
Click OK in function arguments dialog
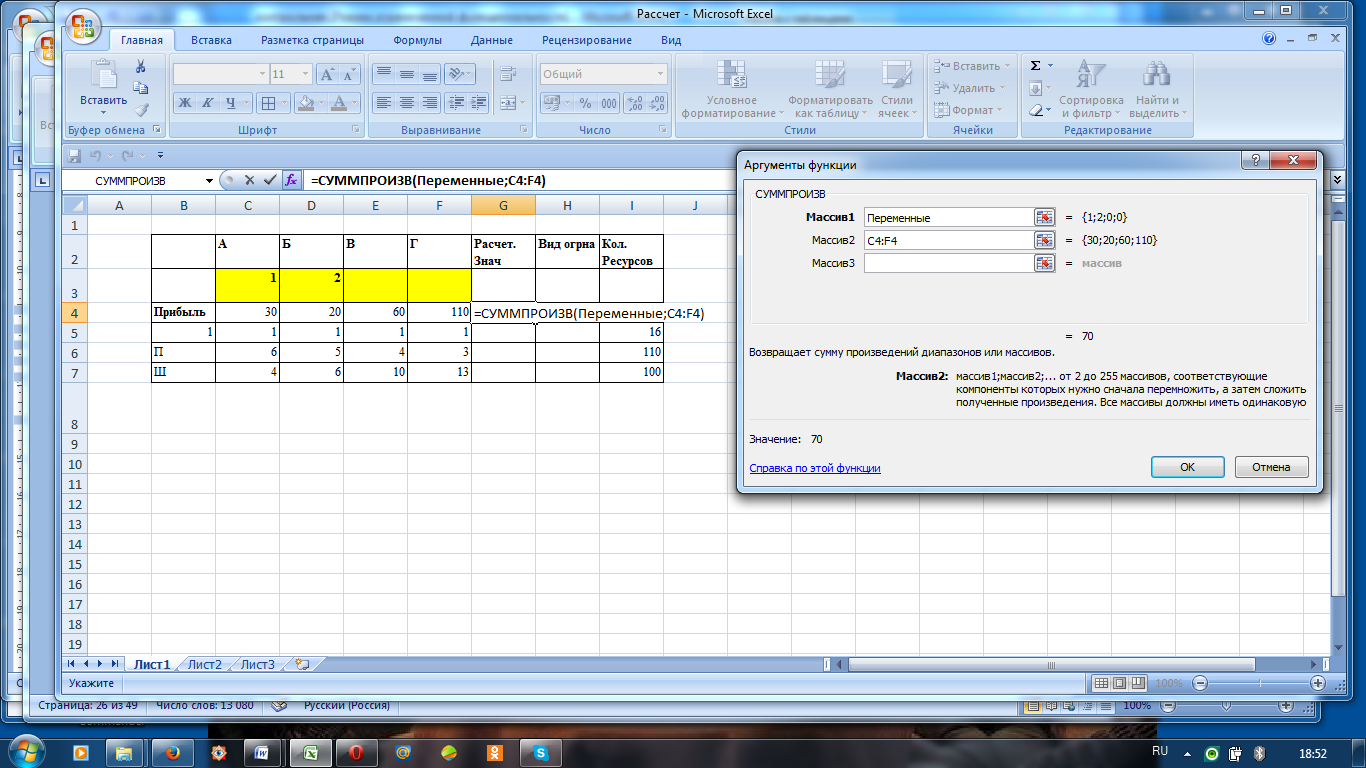pos(1187,467)
